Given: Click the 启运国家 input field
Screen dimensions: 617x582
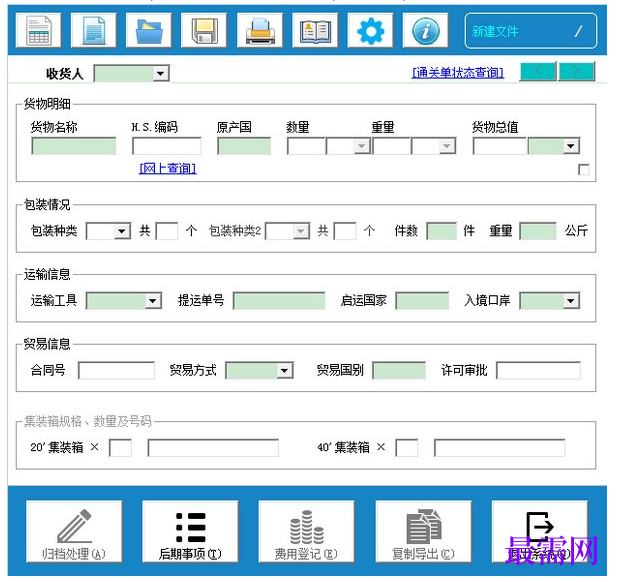Looking at the screenshot, I should [x=422, y=301].
